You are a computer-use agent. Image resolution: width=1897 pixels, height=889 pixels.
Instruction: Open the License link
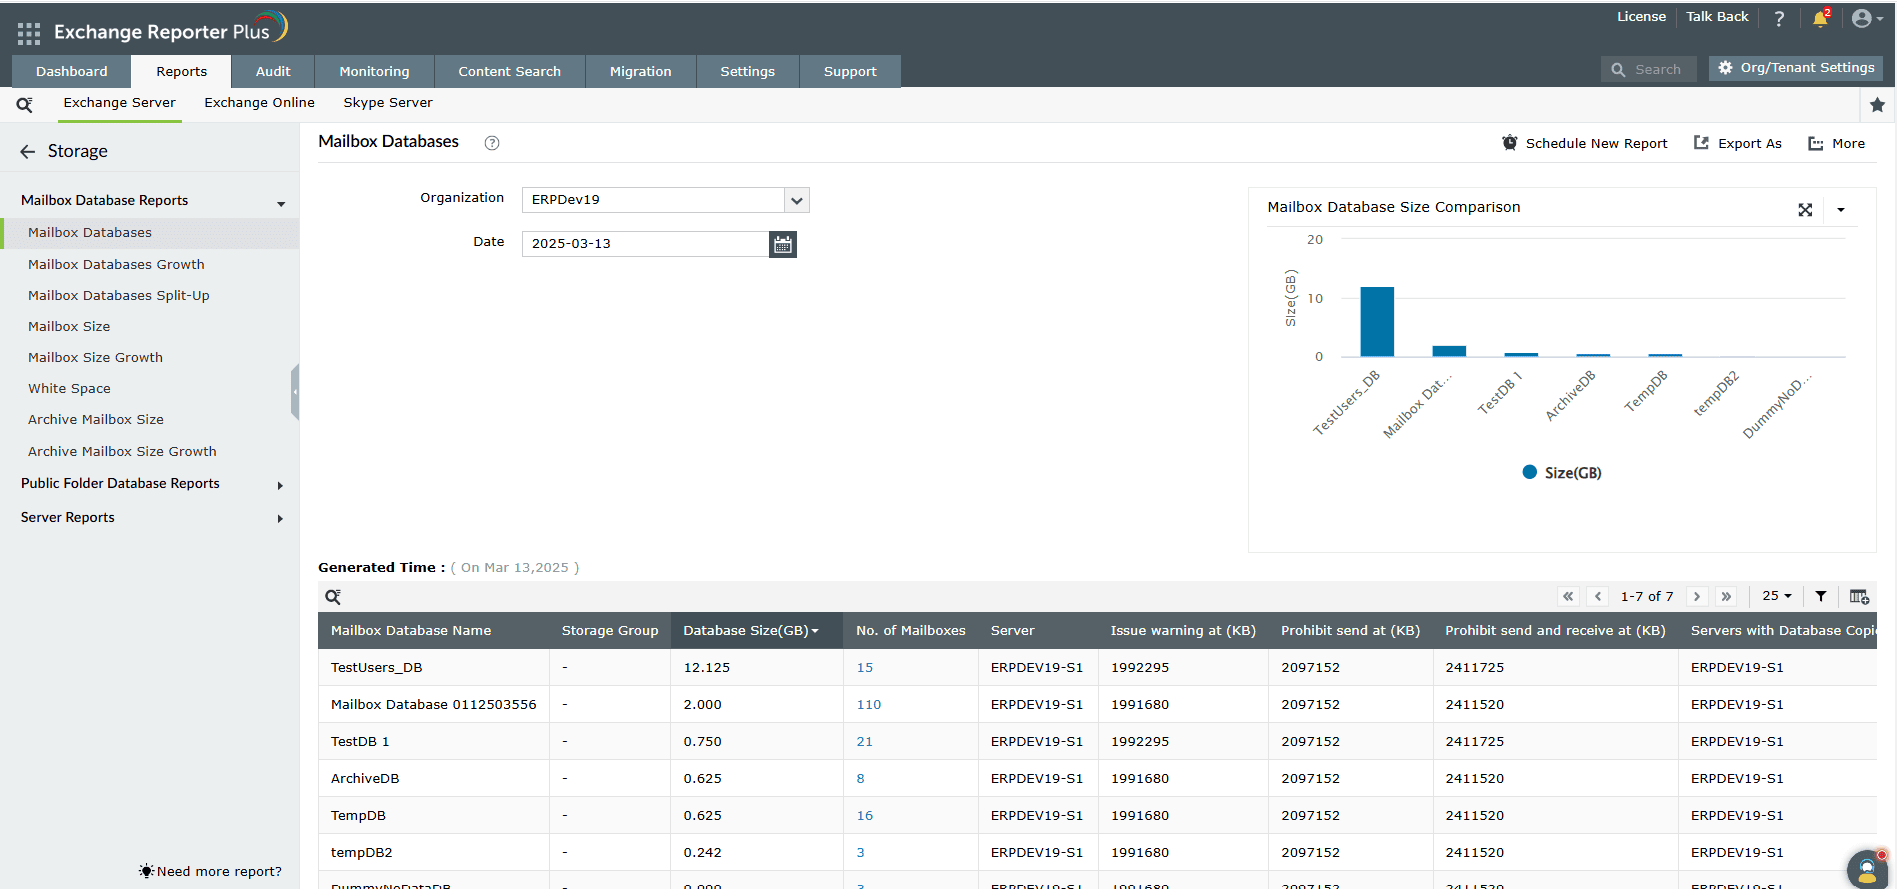pos(1641,17)
